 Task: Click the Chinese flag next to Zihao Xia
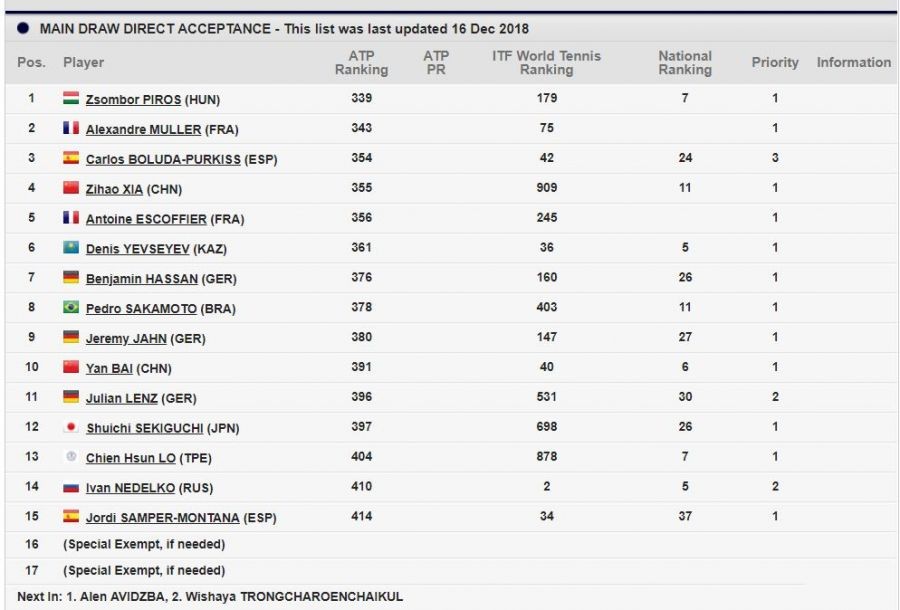pyautogui.click(x=71, y=187)
